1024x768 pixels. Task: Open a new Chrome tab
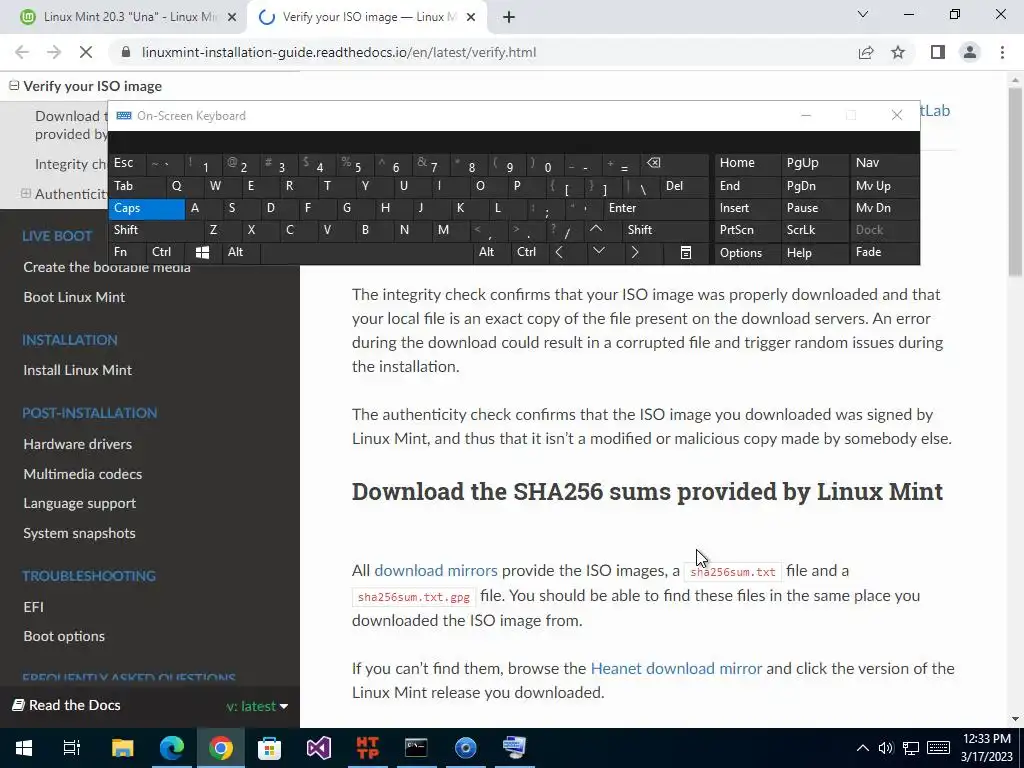[509, 17]
